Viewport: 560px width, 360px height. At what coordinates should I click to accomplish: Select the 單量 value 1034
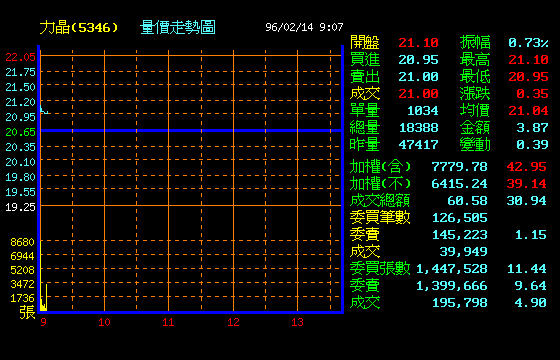coord(423,111)
